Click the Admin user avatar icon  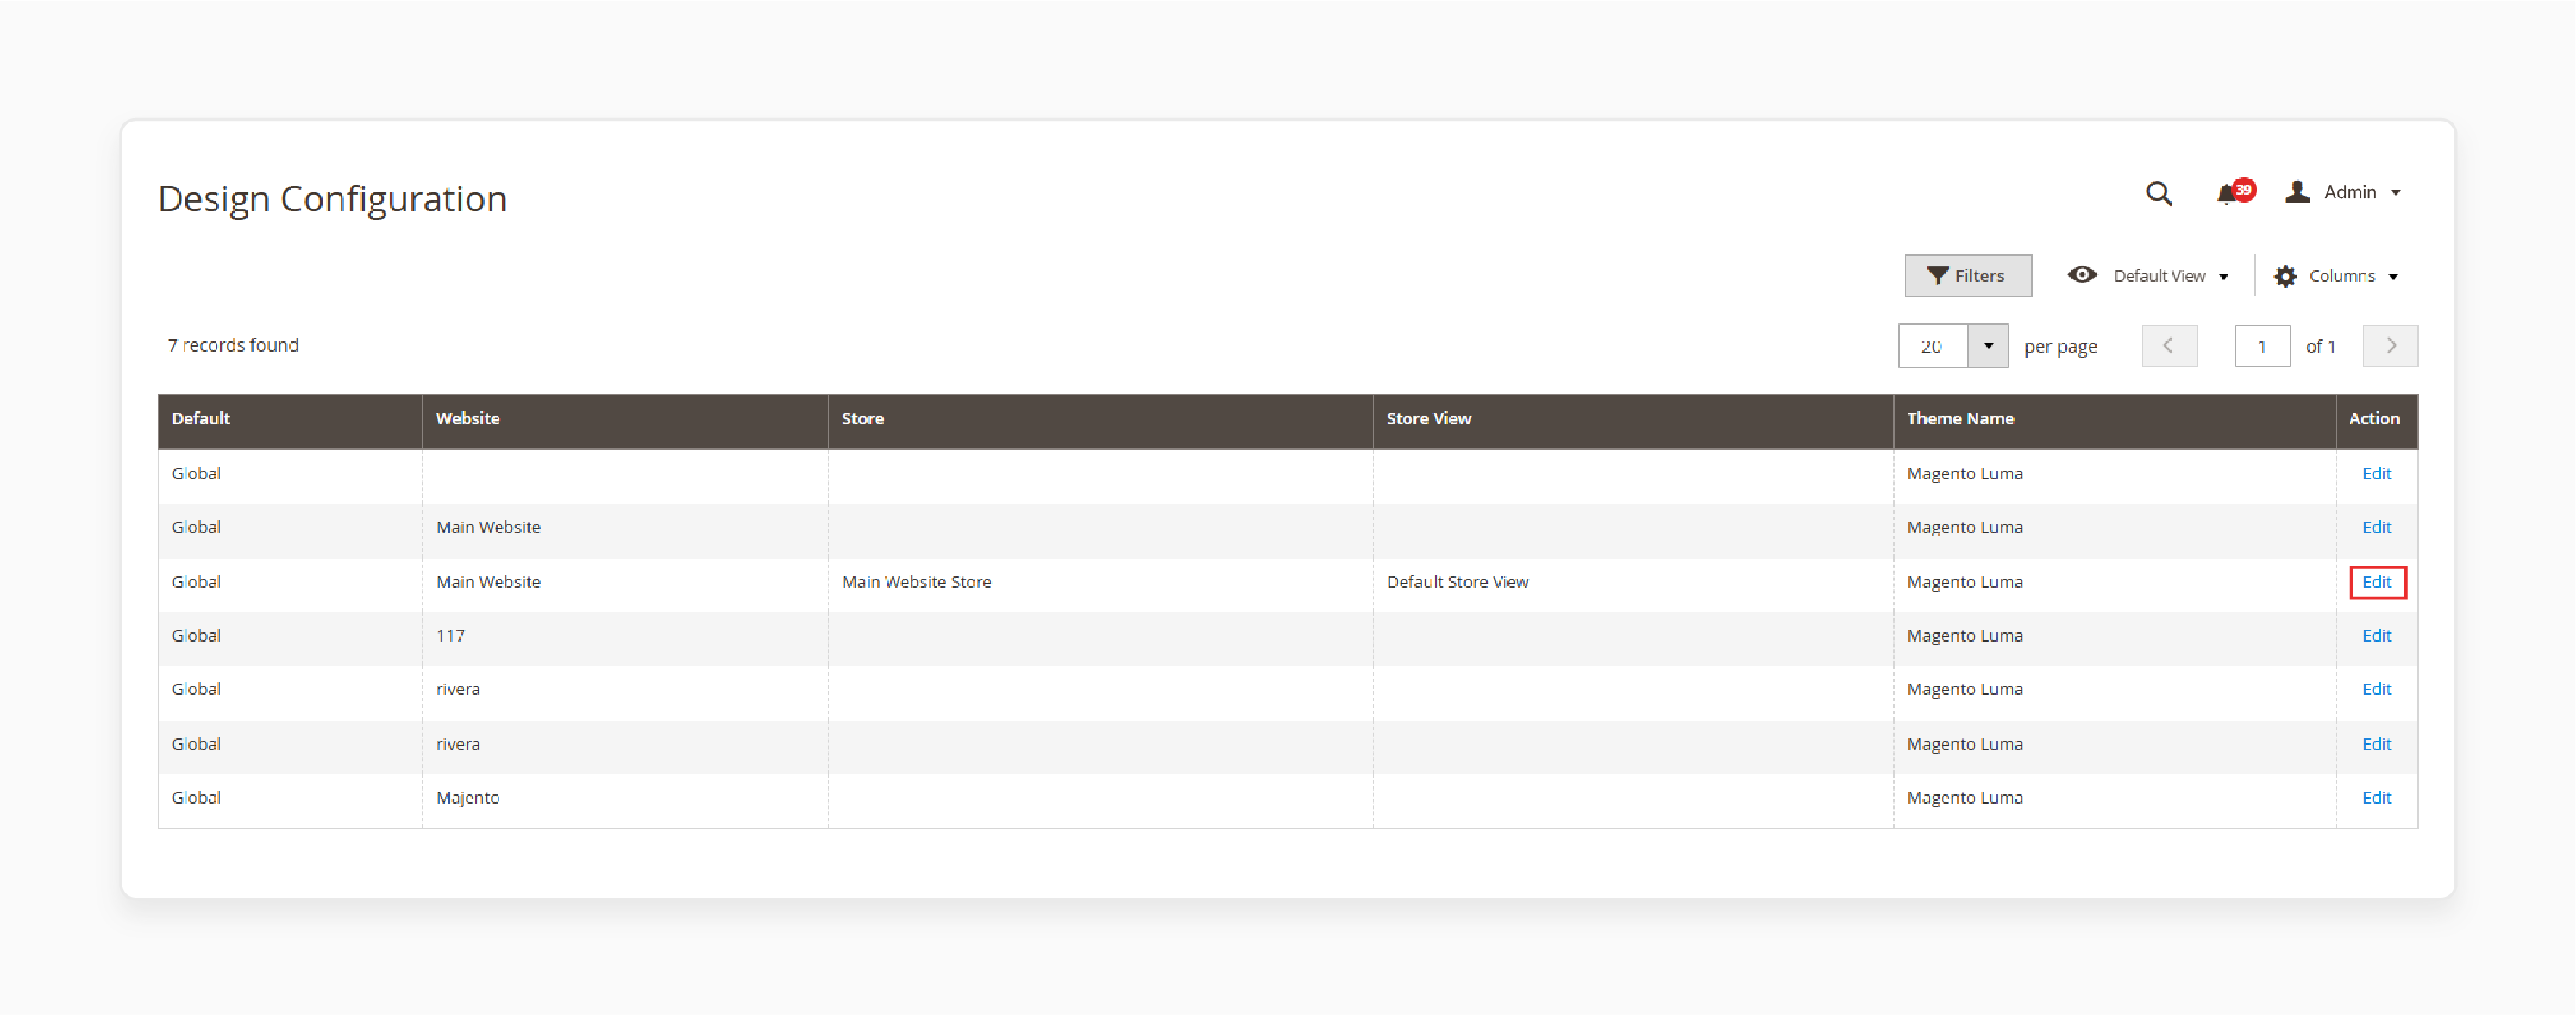pos(2297,192)
